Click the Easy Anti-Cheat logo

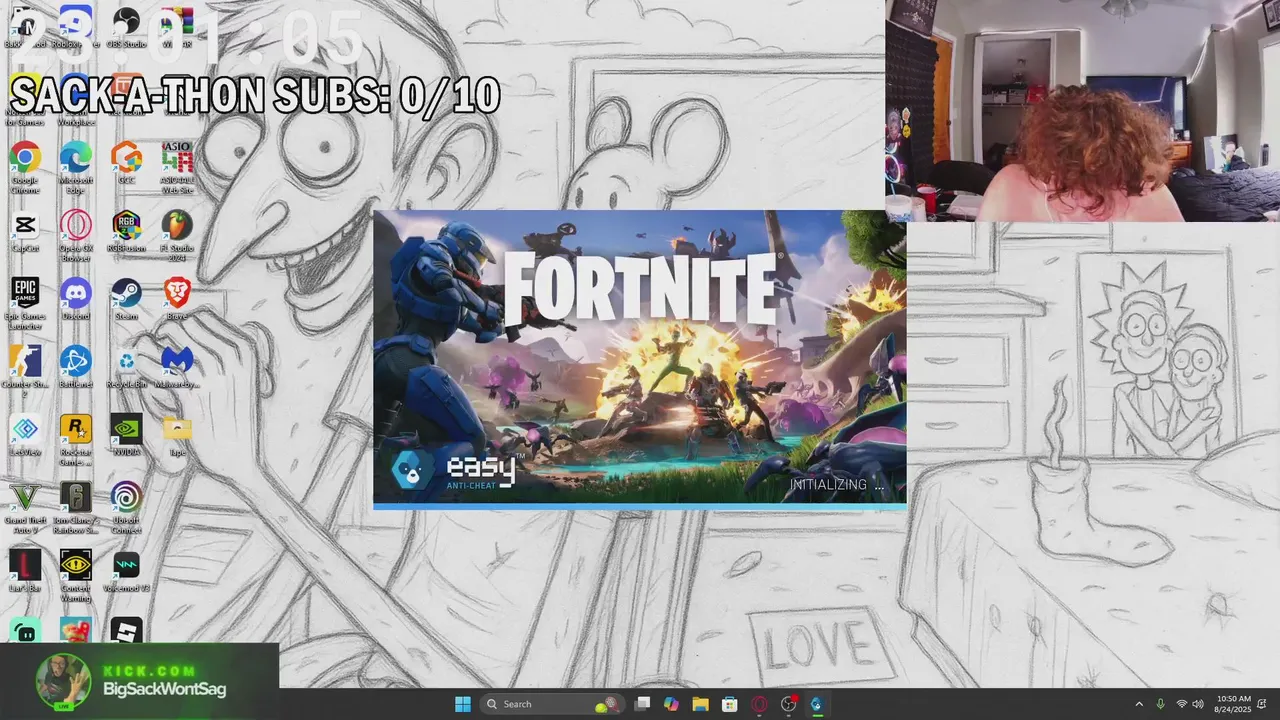[455, 470]
